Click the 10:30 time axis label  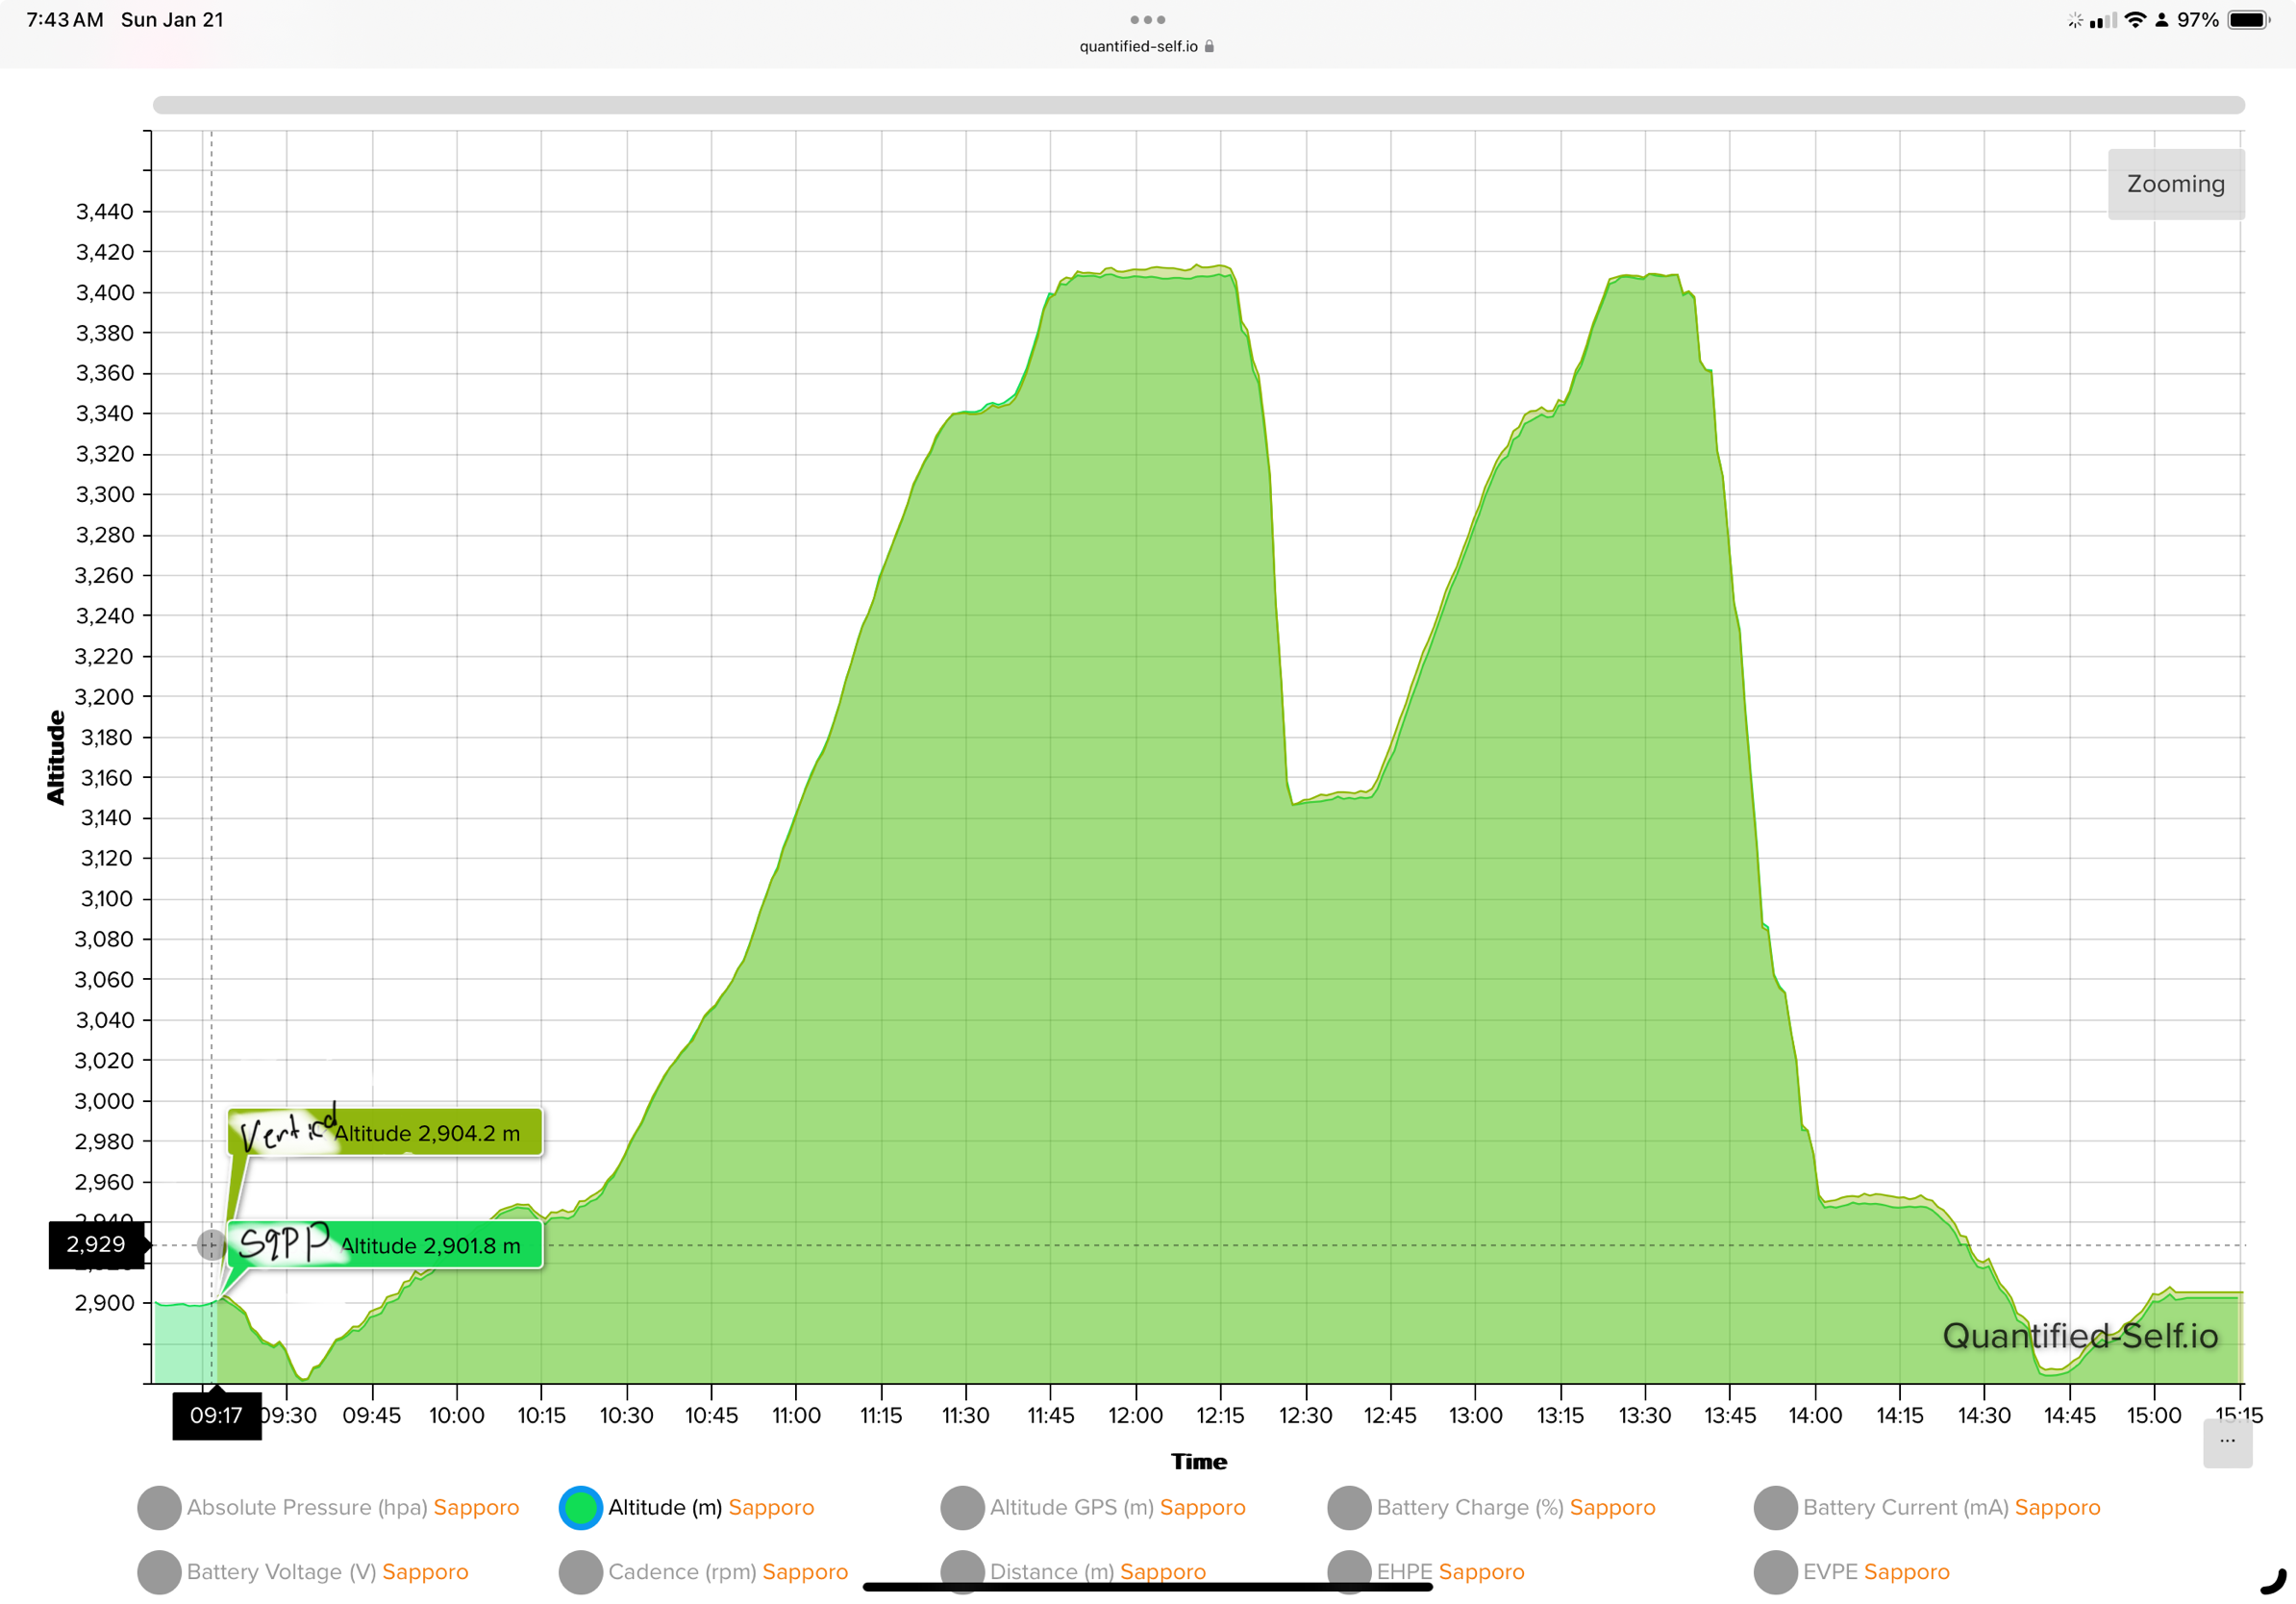click(626, 1415)
